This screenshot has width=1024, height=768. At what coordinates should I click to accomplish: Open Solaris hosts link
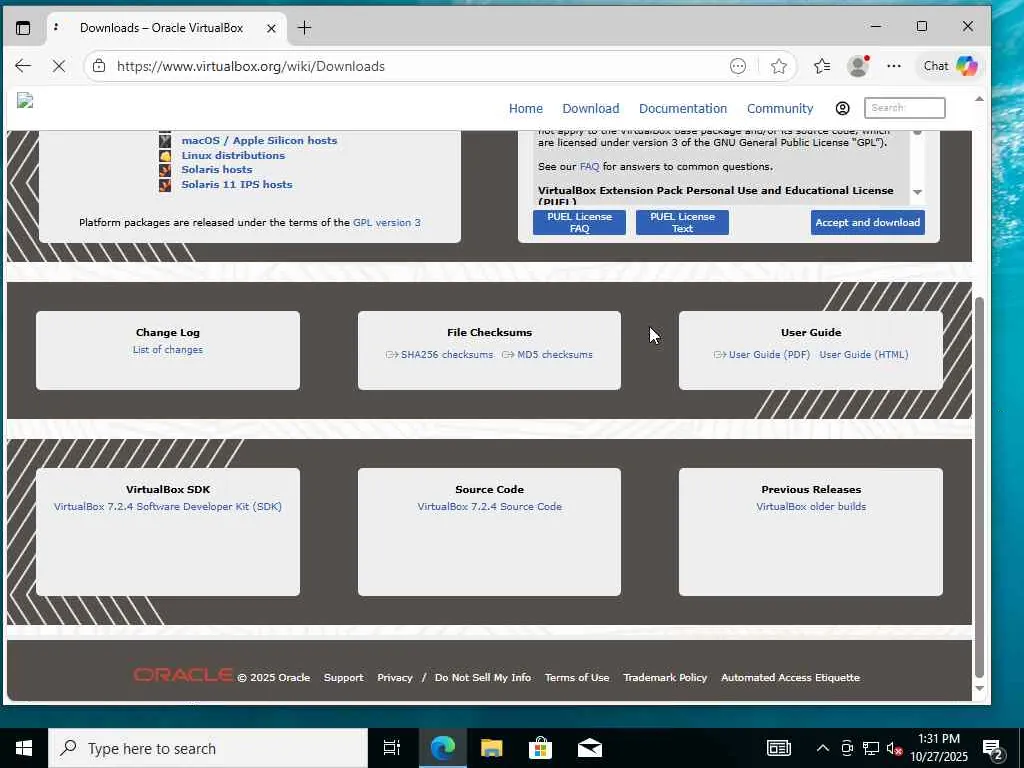217,170
